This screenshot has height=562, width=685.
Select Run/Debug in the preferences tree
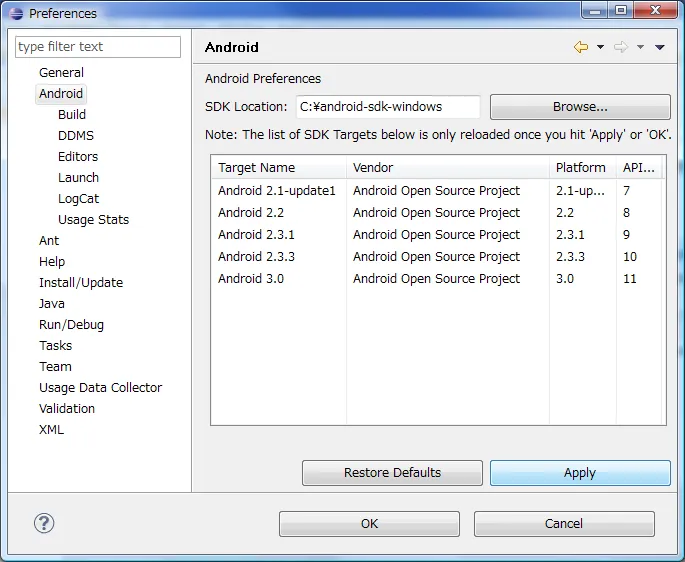point(71,324)
